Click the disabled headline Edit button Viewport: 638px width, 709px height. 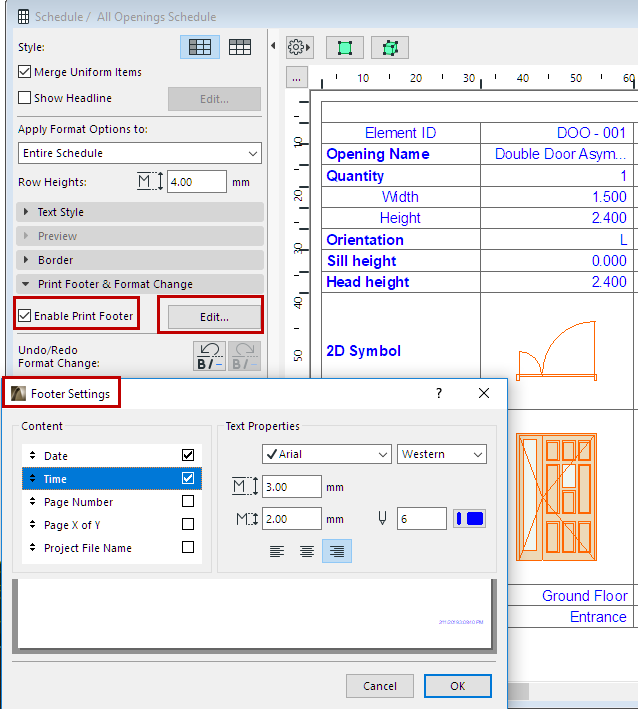(x=214, y=99)
